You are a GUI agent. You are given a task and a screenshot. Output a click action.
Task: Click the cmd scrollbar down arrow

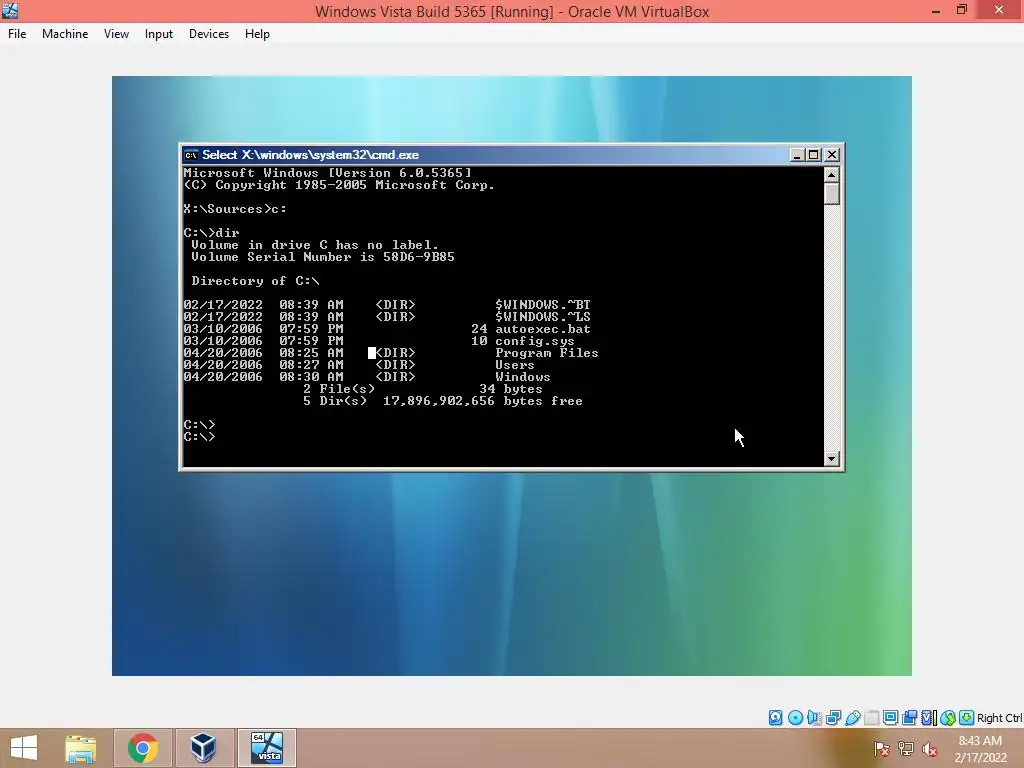click(831, 458)
